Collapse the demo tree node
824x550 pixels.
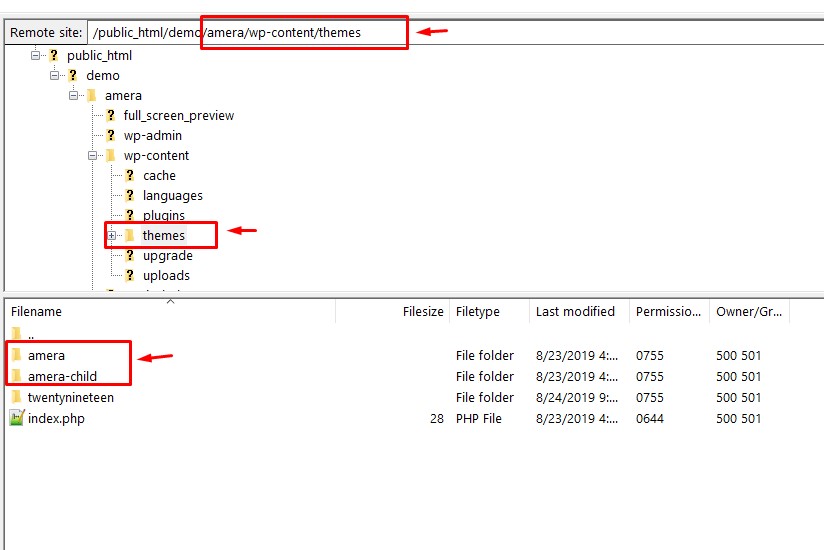55,76
